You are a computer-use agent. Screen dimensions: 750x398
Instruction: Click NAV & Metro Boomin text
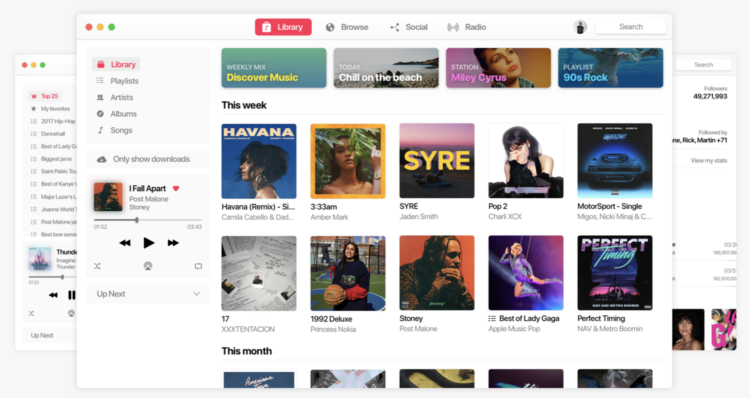(610, 329)
